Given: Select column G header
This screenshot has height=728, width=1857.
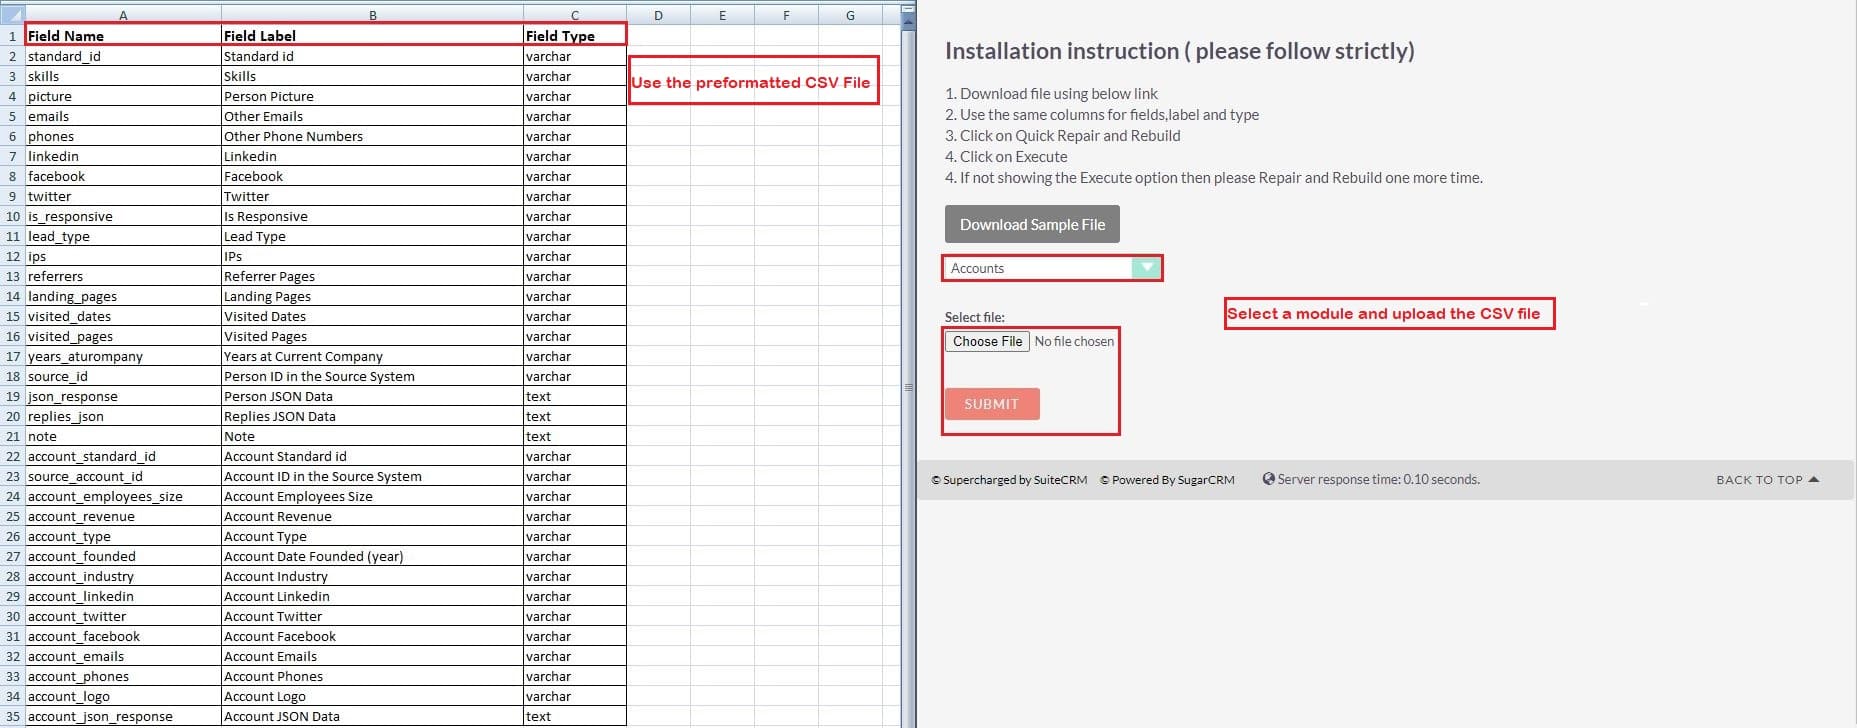Looking at the screenshot, I should click(850, 15).
